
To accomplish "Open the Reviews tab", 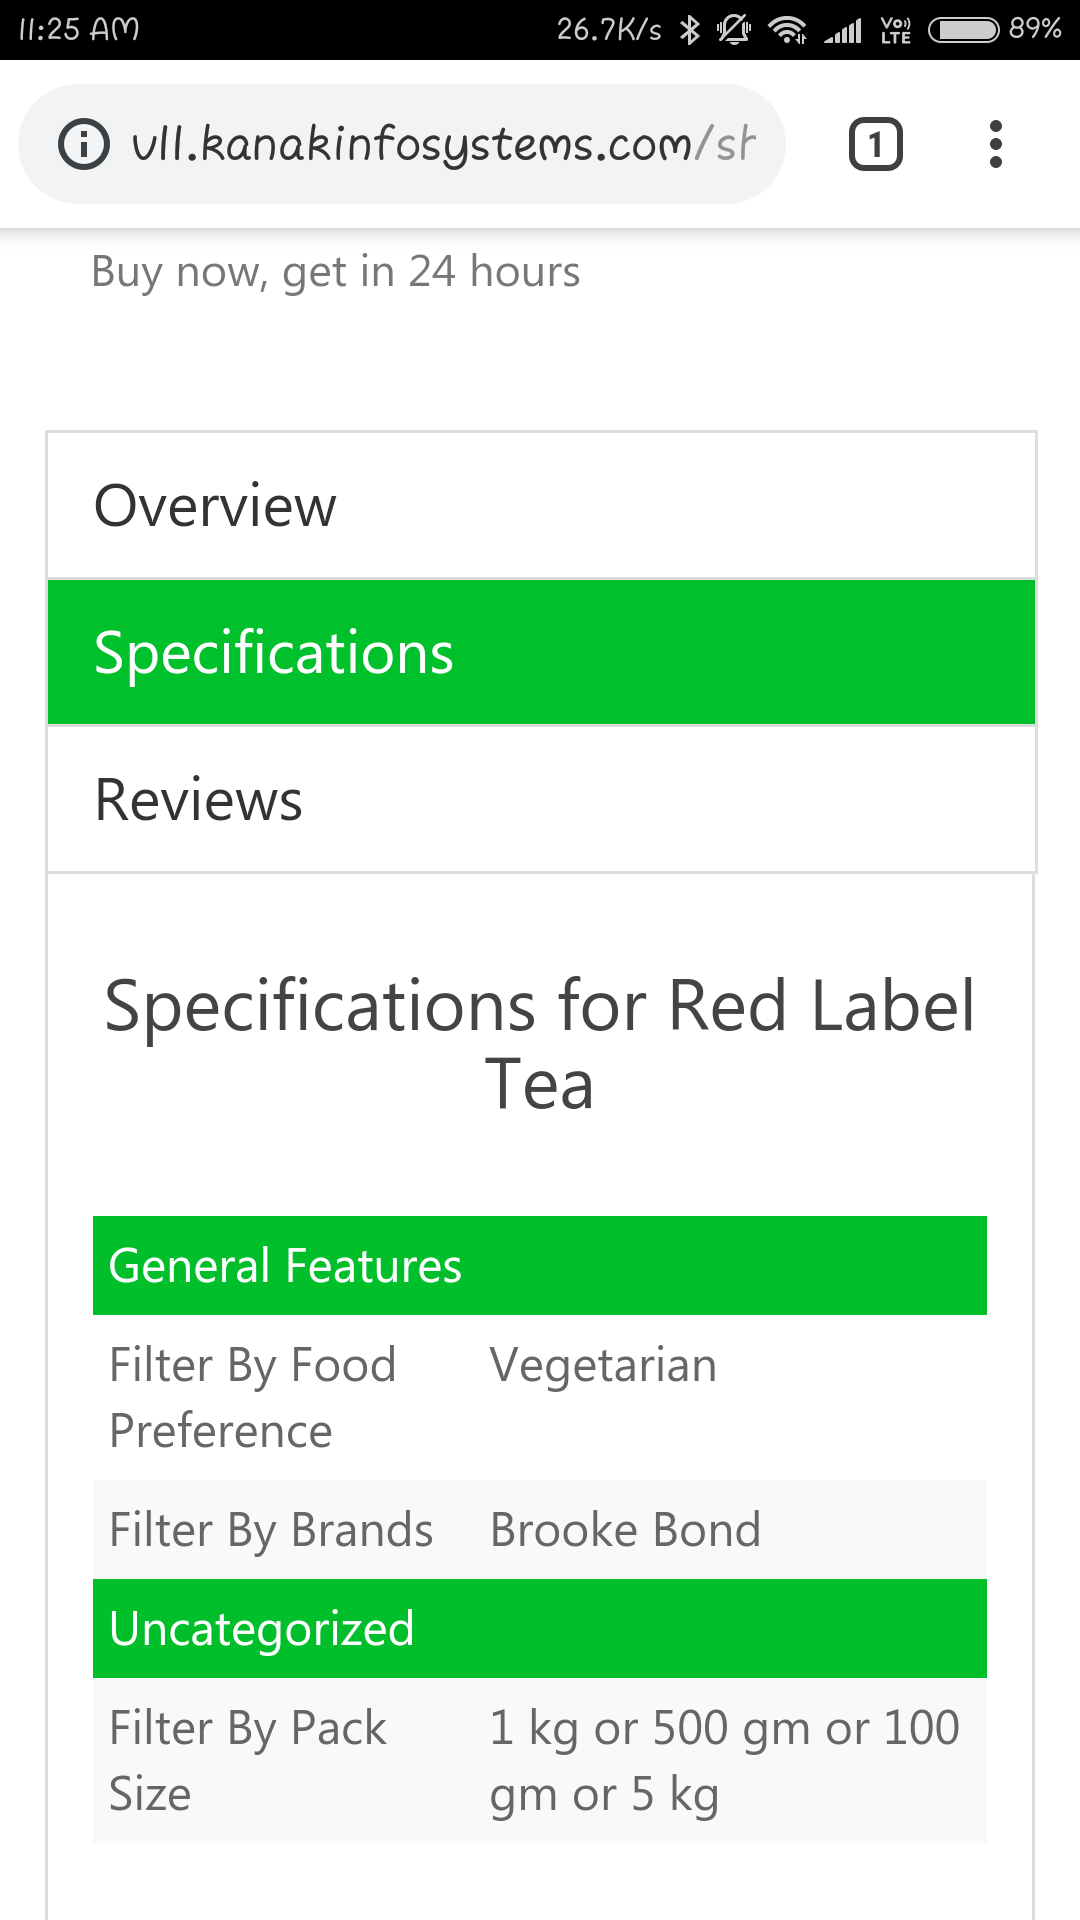I will pyautogui.click(x=541, y=799).
